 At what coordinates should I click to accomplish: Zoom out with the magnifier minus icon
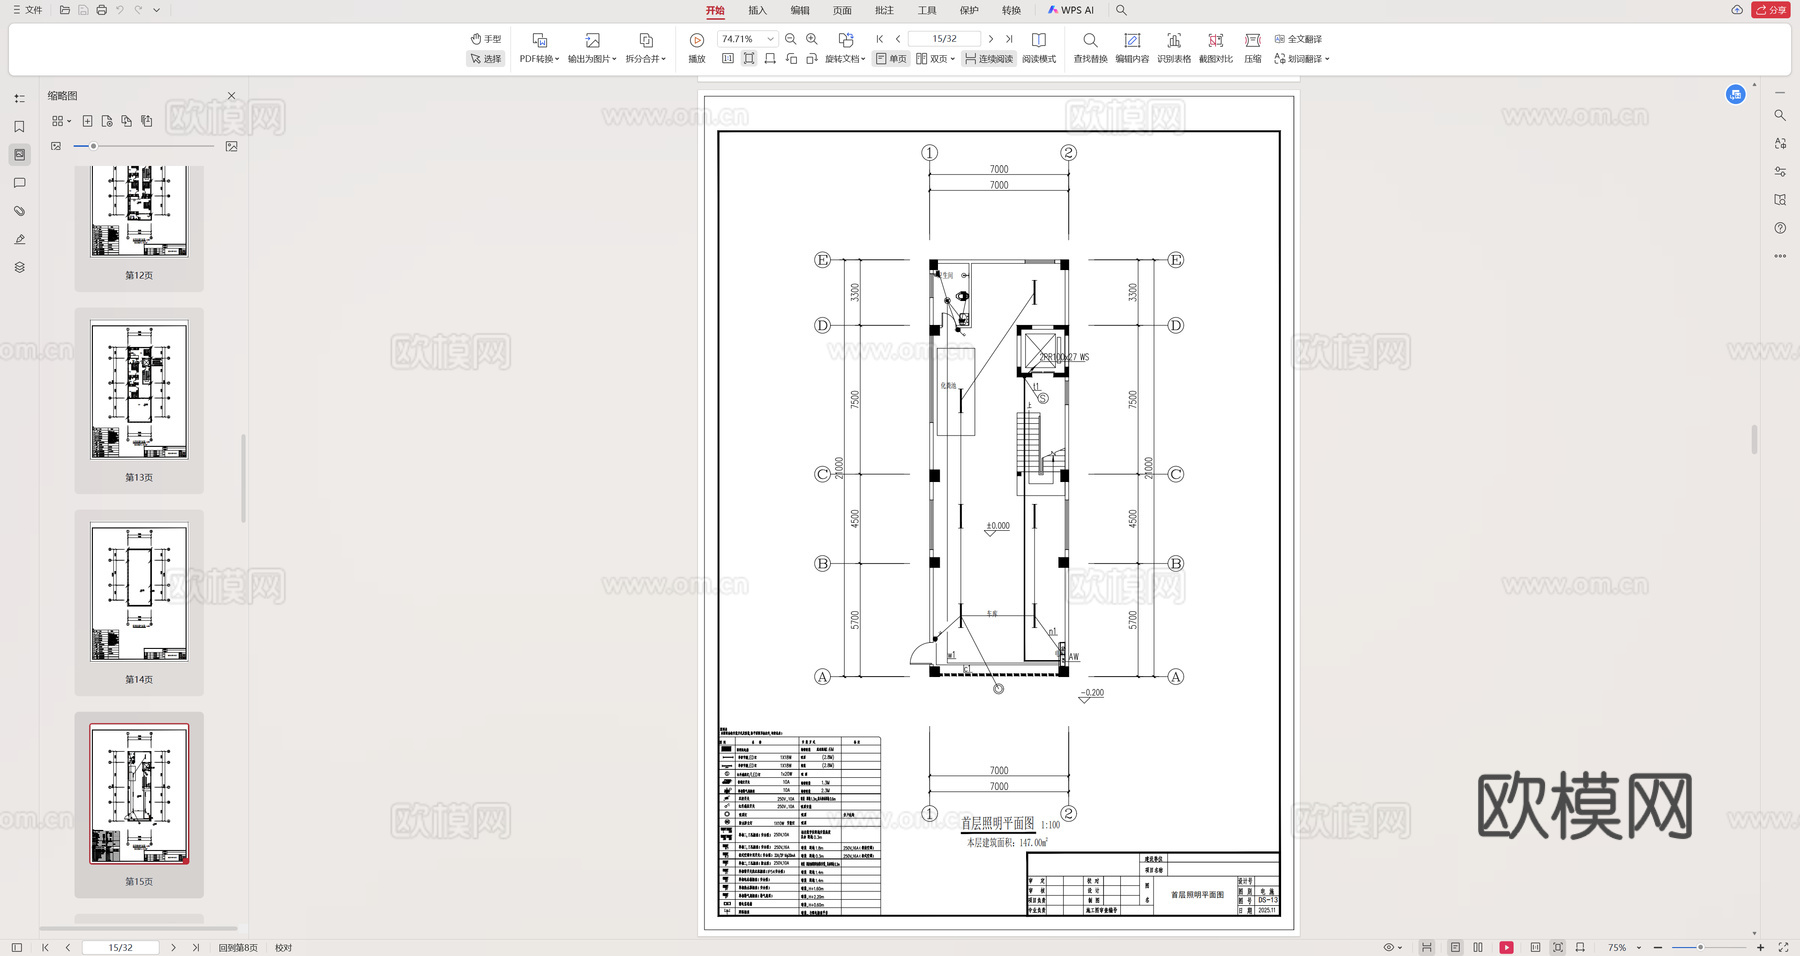791,39
